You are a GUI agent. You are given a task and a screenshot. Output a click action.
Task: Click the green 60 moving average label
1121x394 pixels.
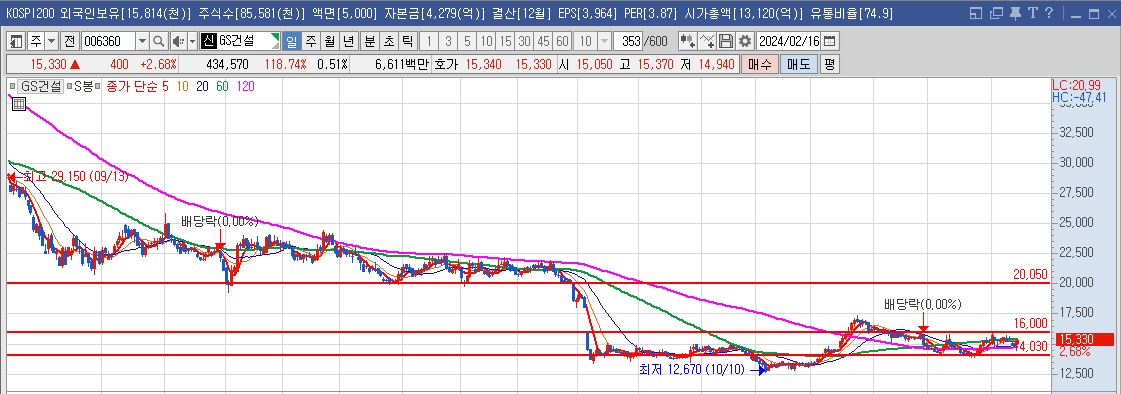point(222,87)
